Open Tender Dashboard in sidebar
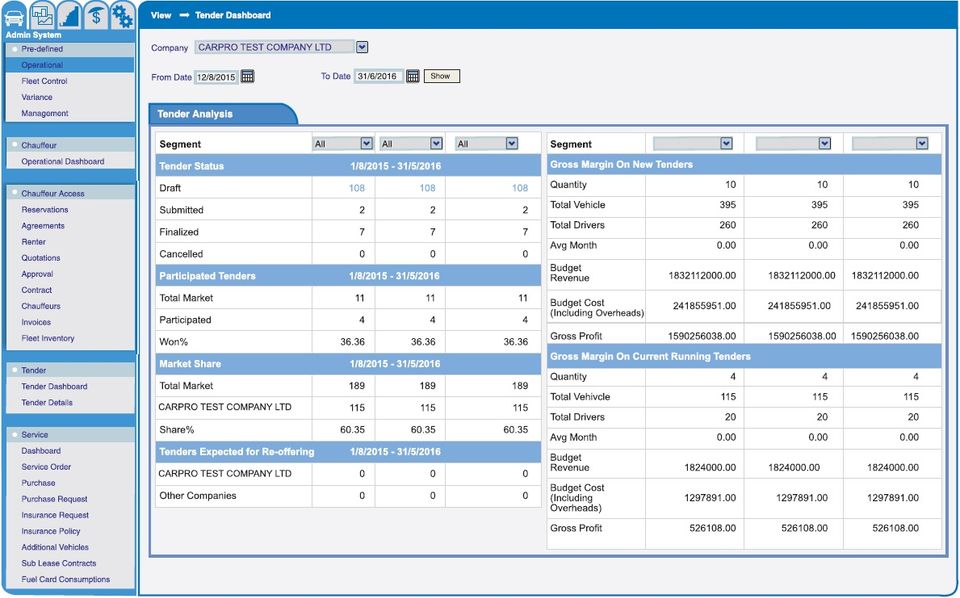Viewport: 960px width, 598px height. (54, 386)
